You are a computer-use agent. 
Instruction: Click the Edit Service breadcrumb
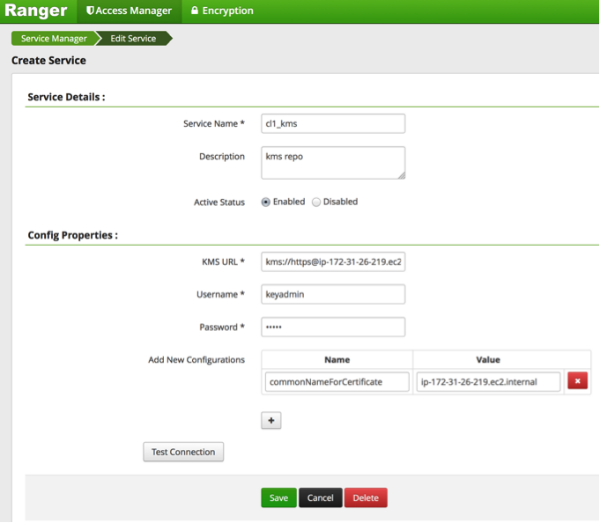tap(132, 39)
